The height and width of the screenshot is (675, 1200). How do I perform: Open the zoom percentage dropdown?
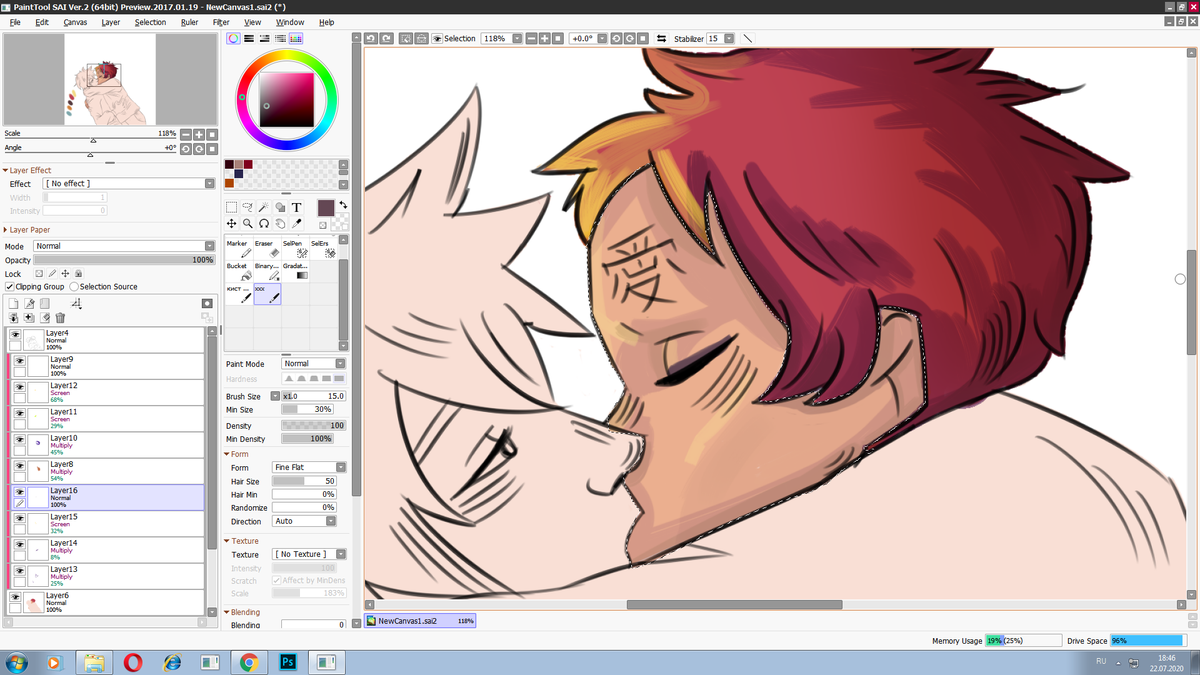click(x=517, y=38)
